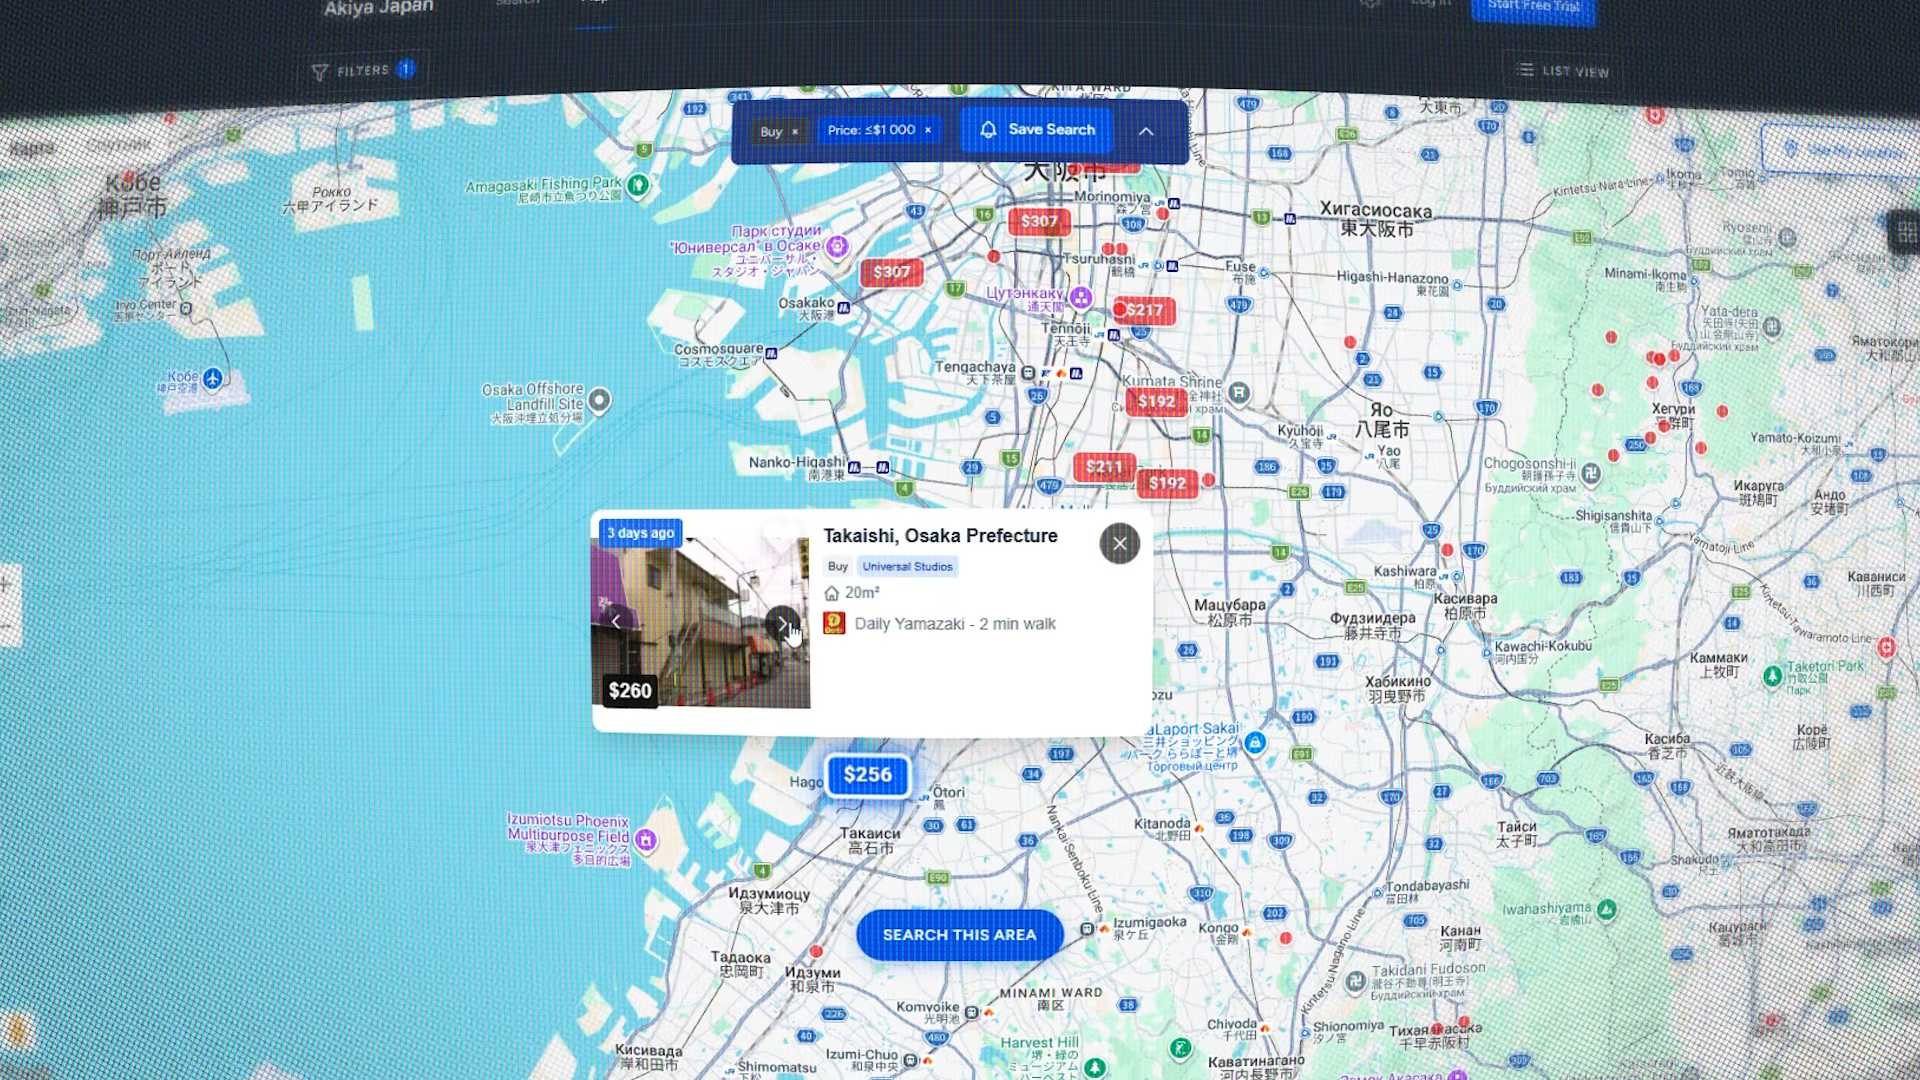The width and height of the screenshot is (1920, 1080).
Task: Select the $217 price marker
Action: tap(1144, 310)
